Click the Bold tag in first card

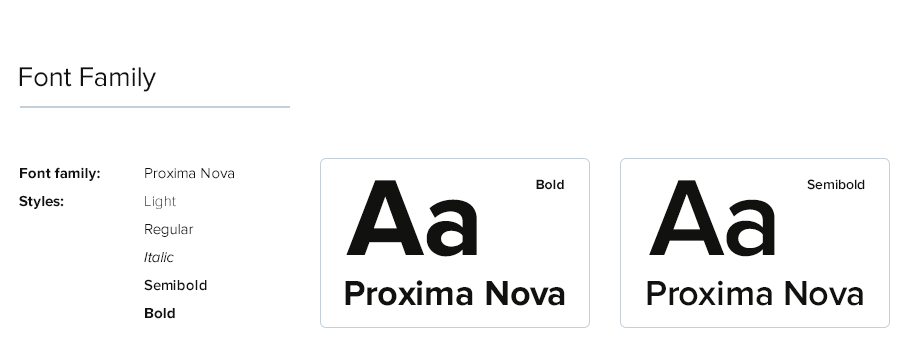(x=550, y=185)
